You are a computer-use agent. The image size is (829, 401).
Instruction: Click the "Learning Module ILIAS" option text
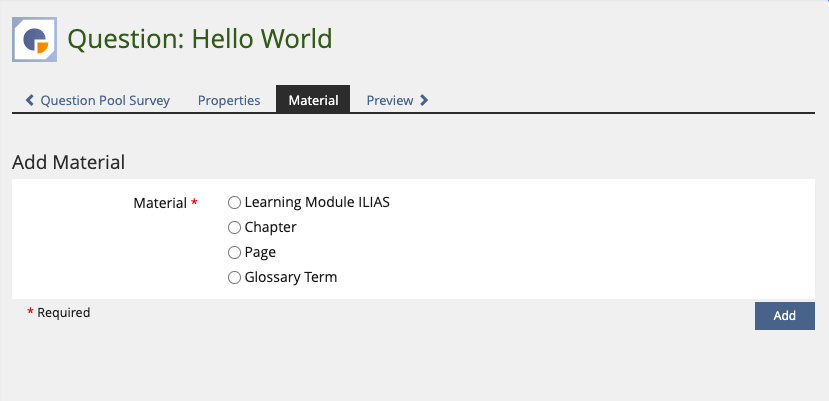[317, 202]
